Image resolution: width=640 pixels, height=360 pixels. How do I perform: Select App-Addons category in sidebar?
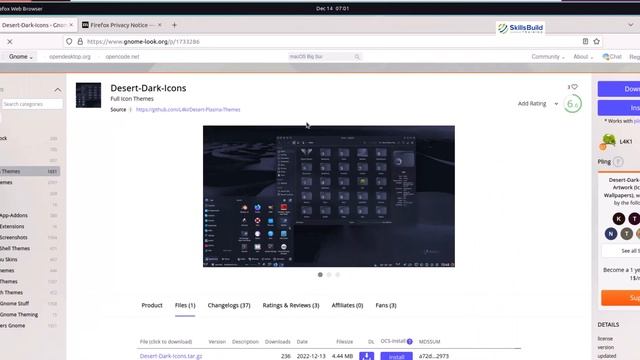pos(14,215)
